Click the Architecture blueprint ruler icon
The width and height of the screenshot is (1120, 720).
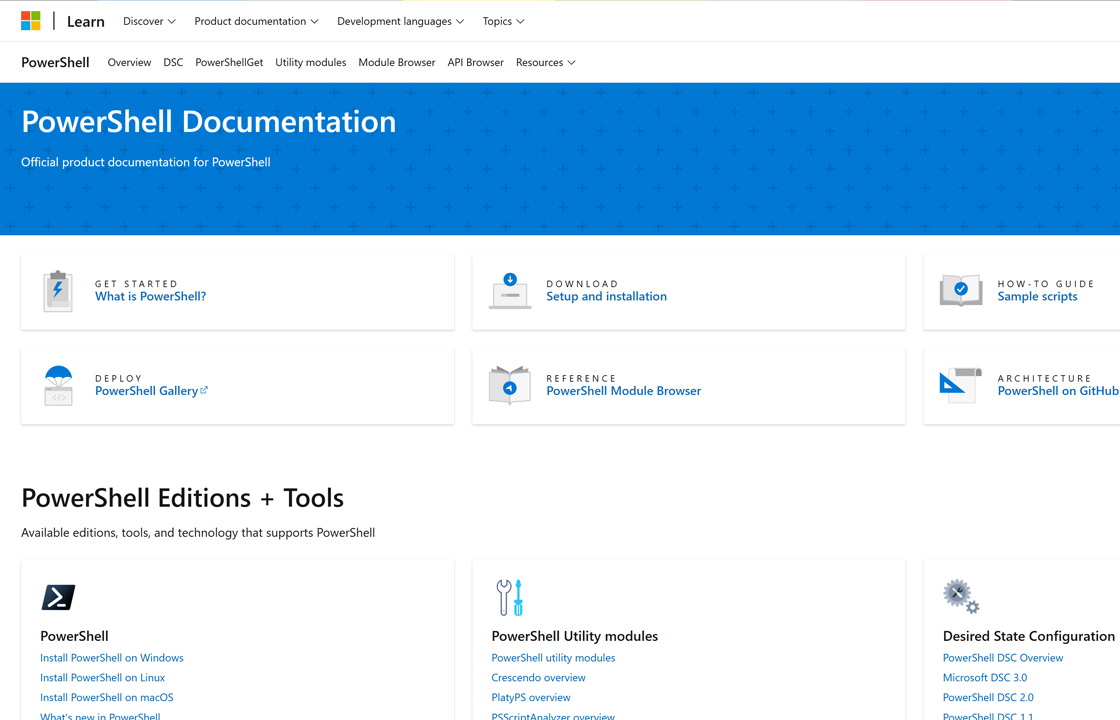pos(961,386)
